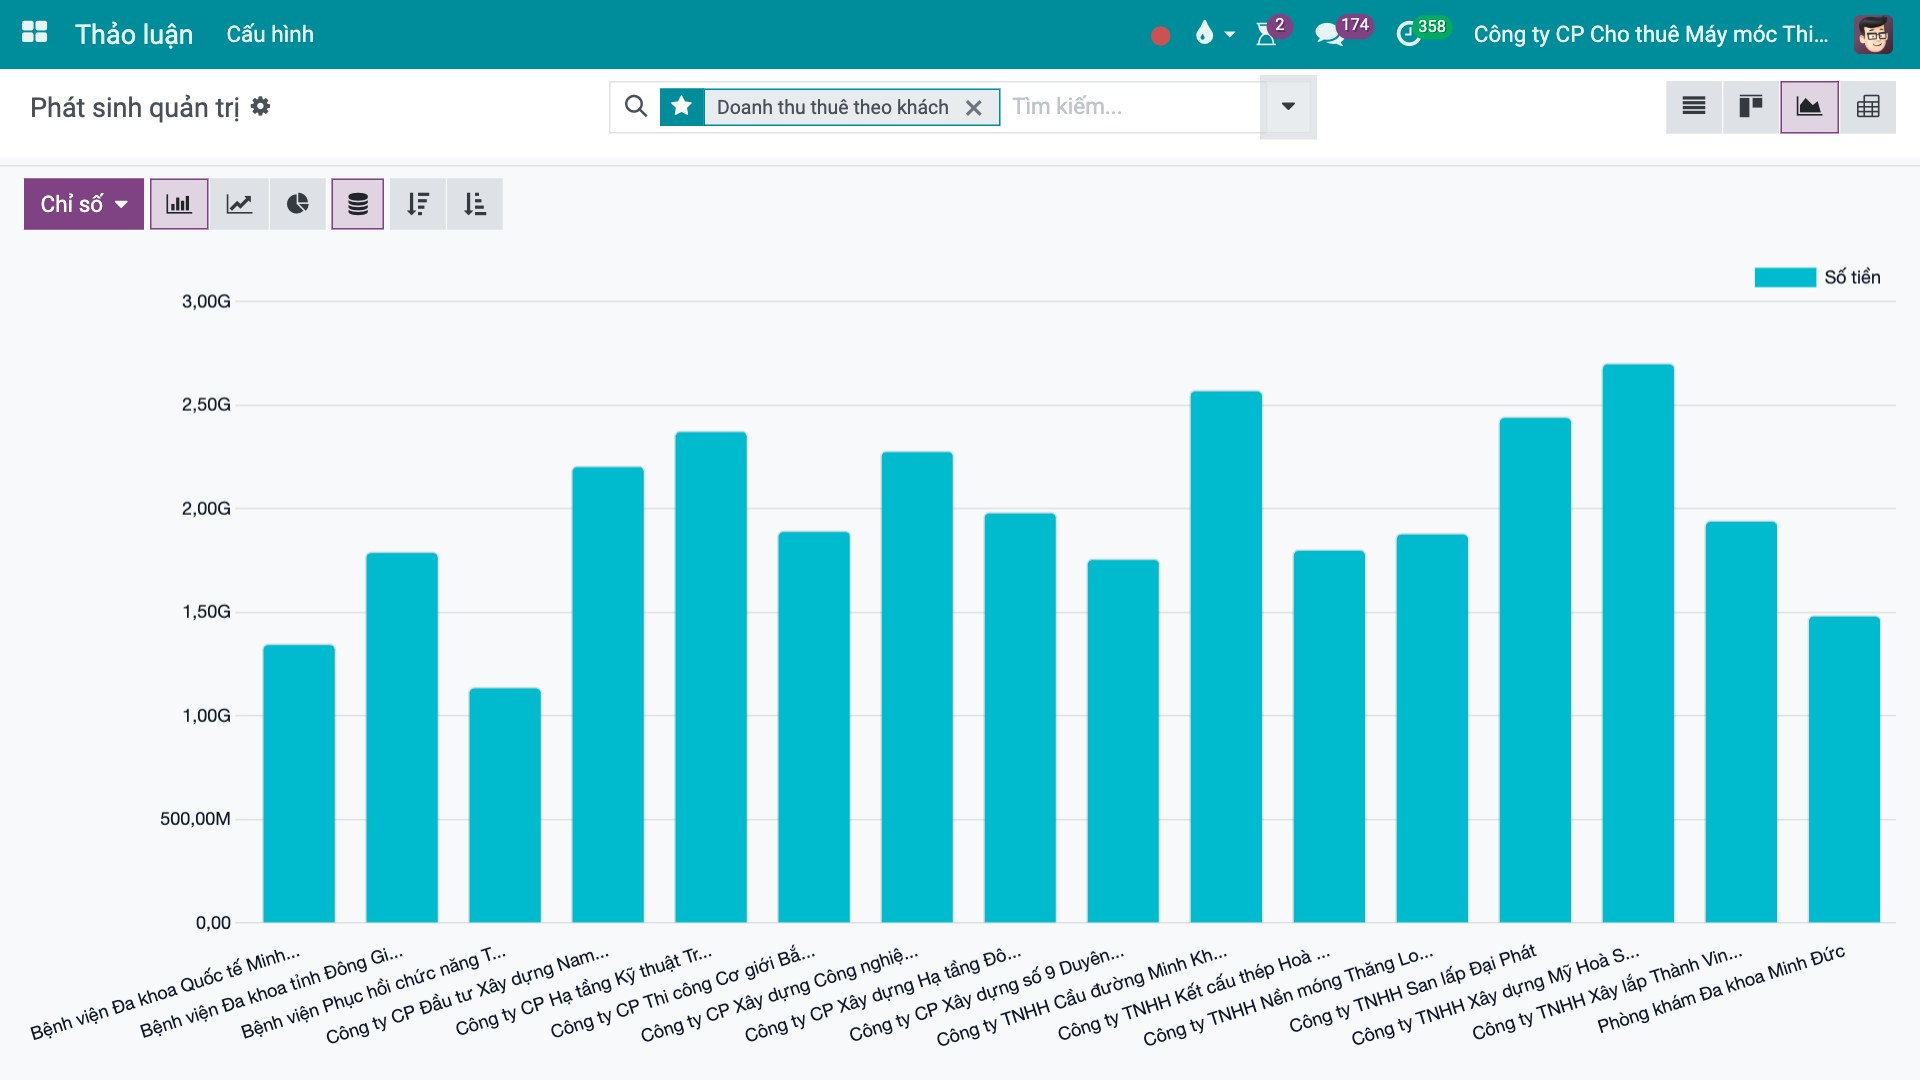Open the Thảo luận app menu
Image resolution: width=1920 pixels, height=1080 pixels.
click(x=134, y=34)
